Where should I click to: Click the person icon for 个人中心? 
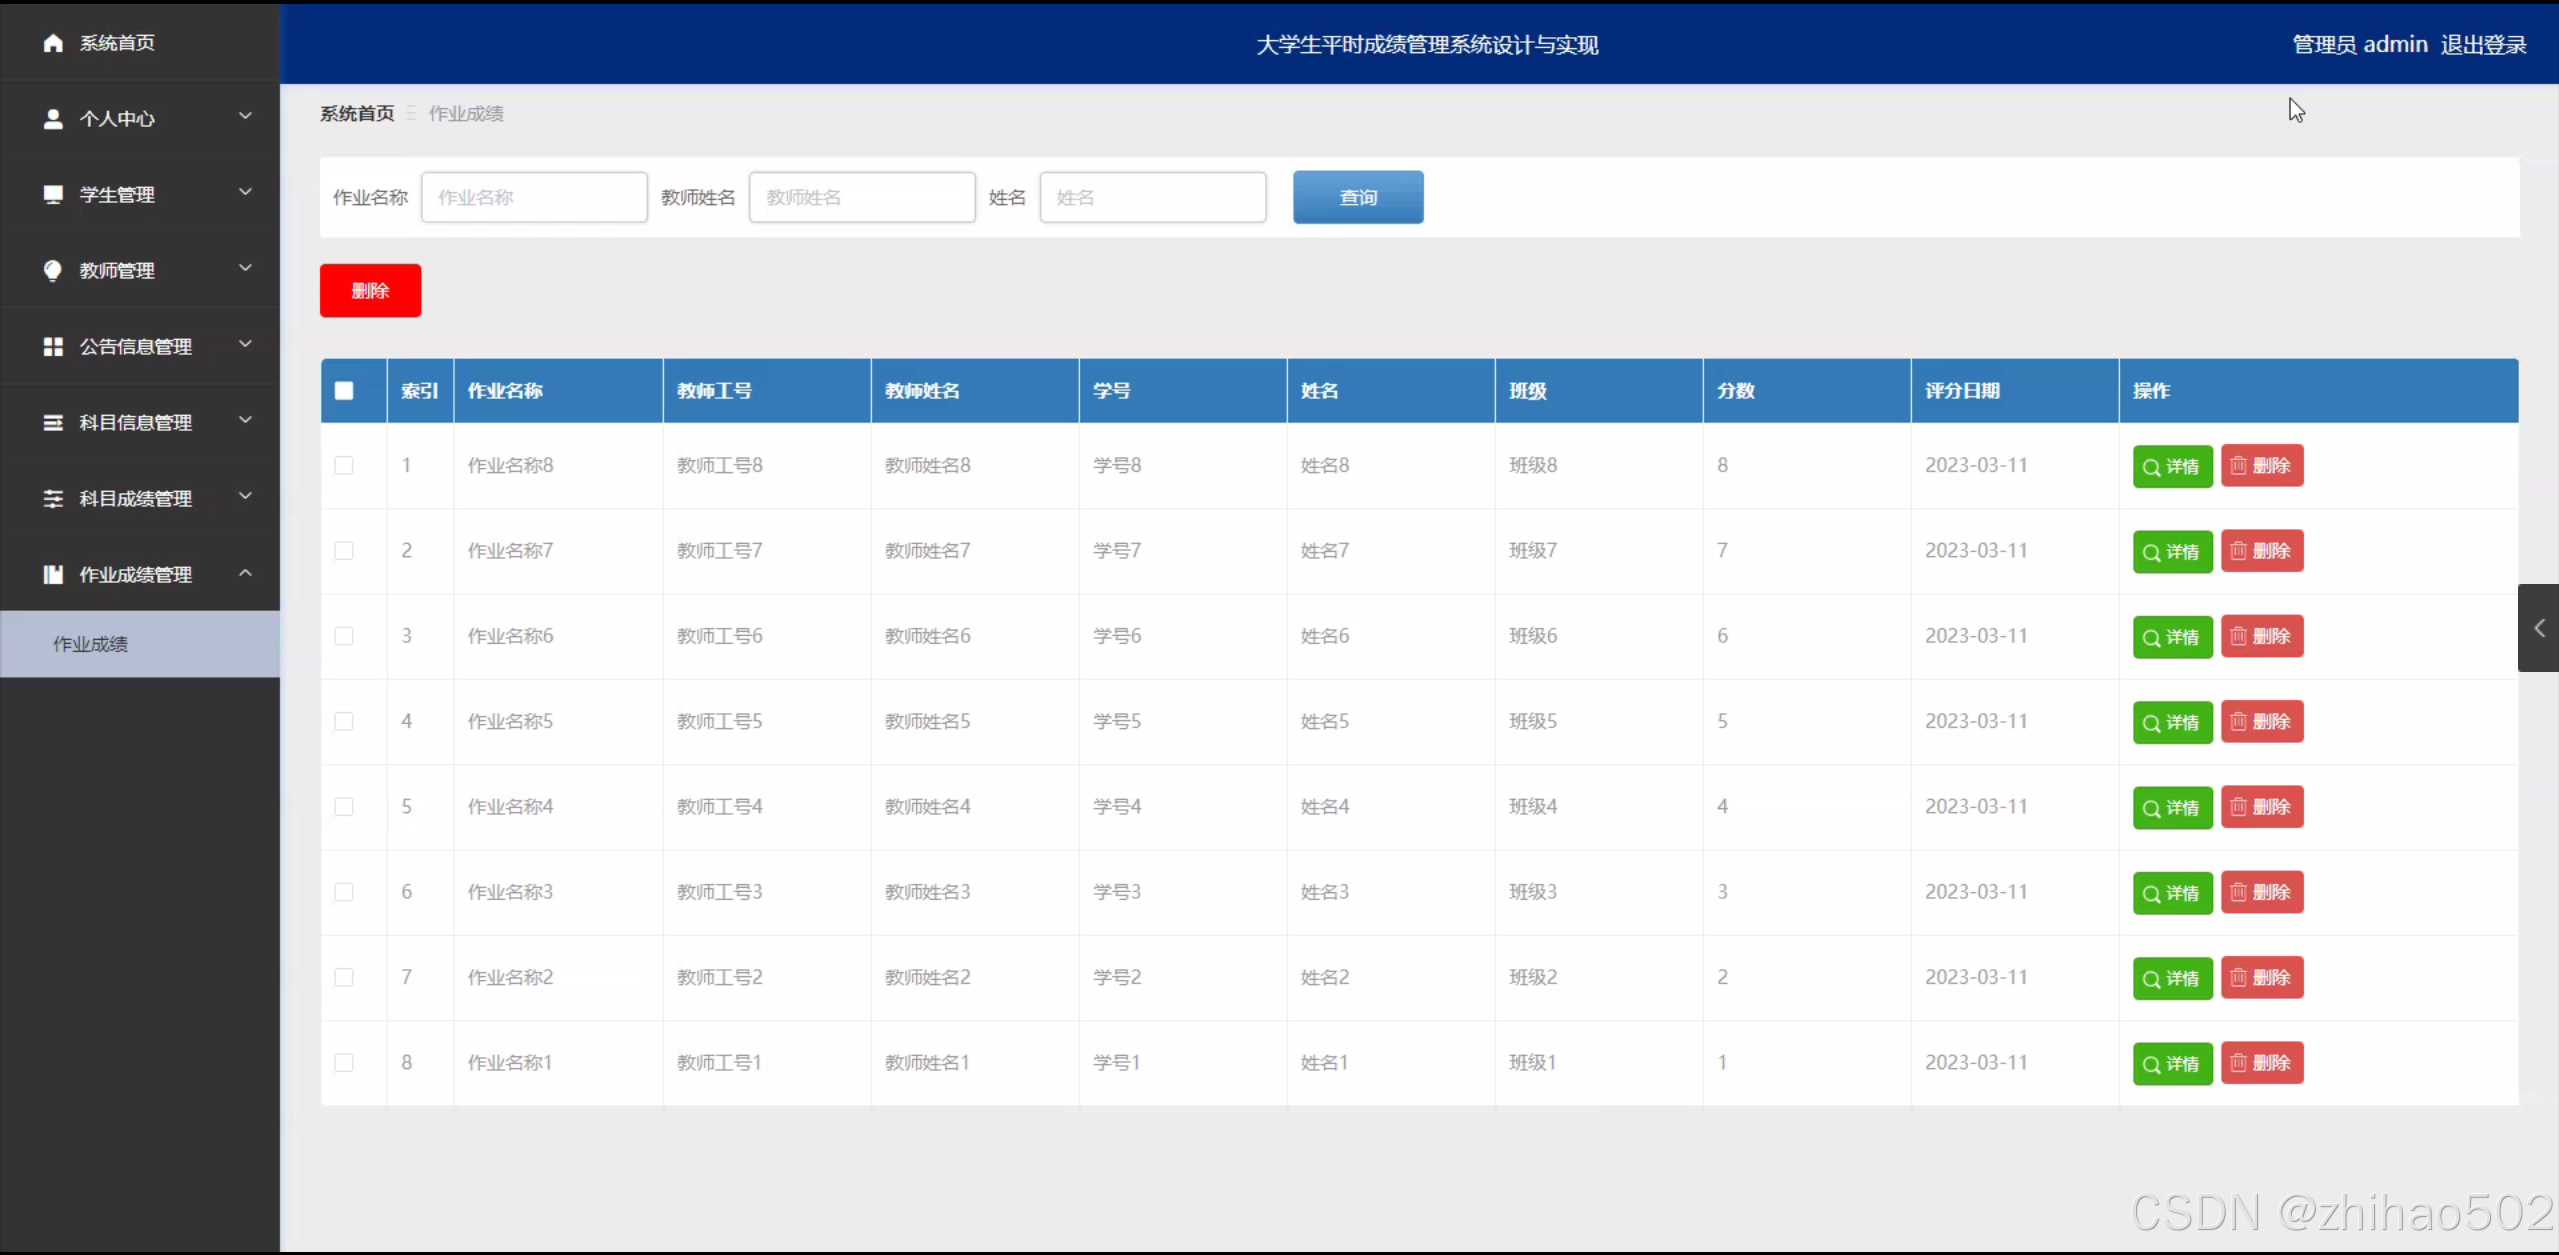[x=53, y=119]
